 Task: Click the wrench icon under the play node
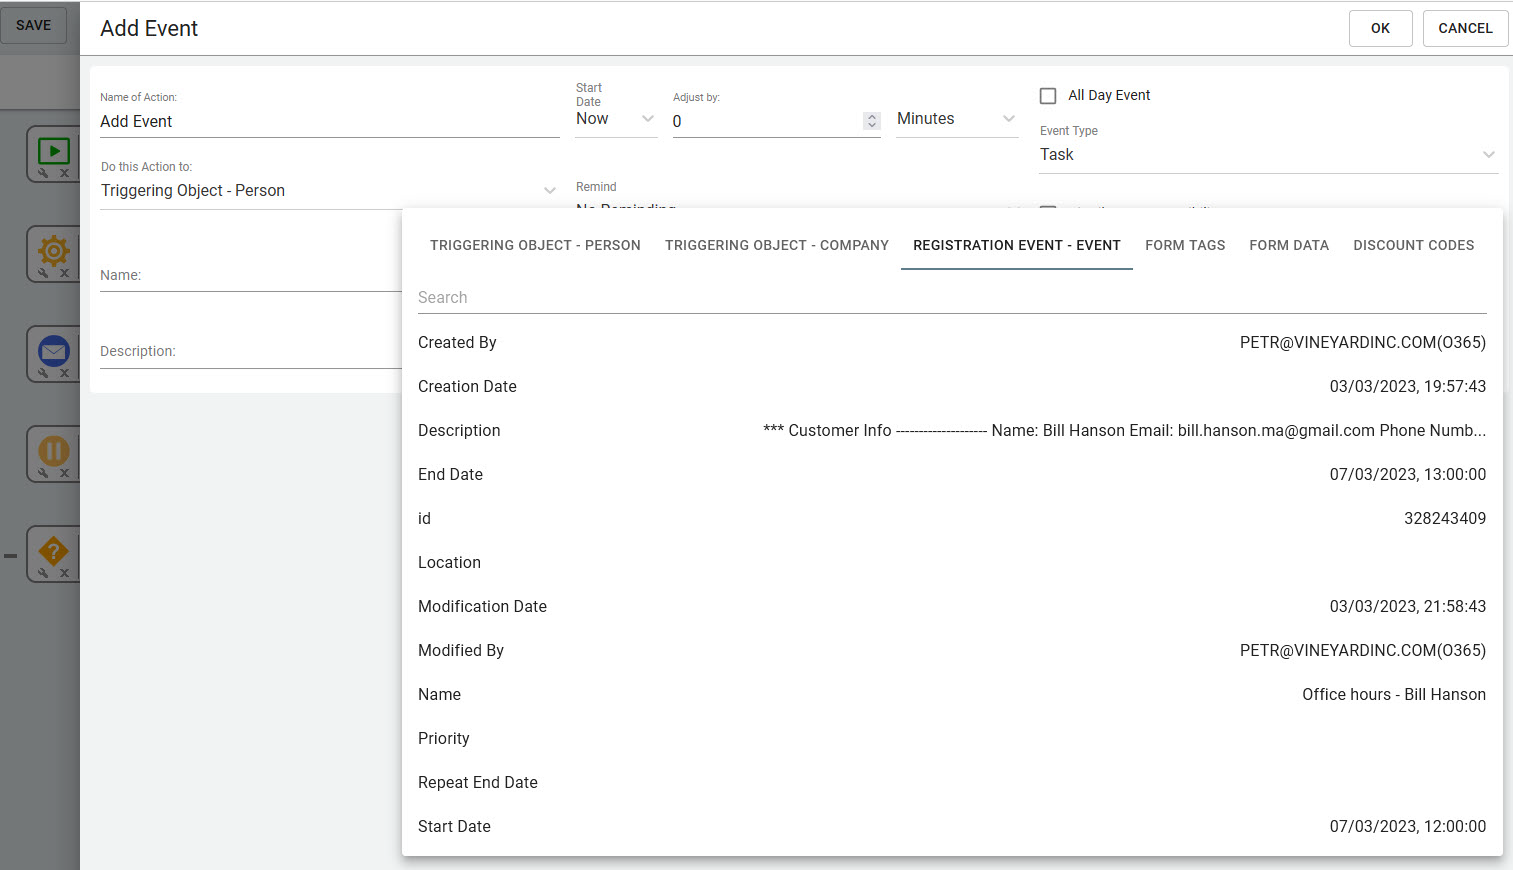43,173
